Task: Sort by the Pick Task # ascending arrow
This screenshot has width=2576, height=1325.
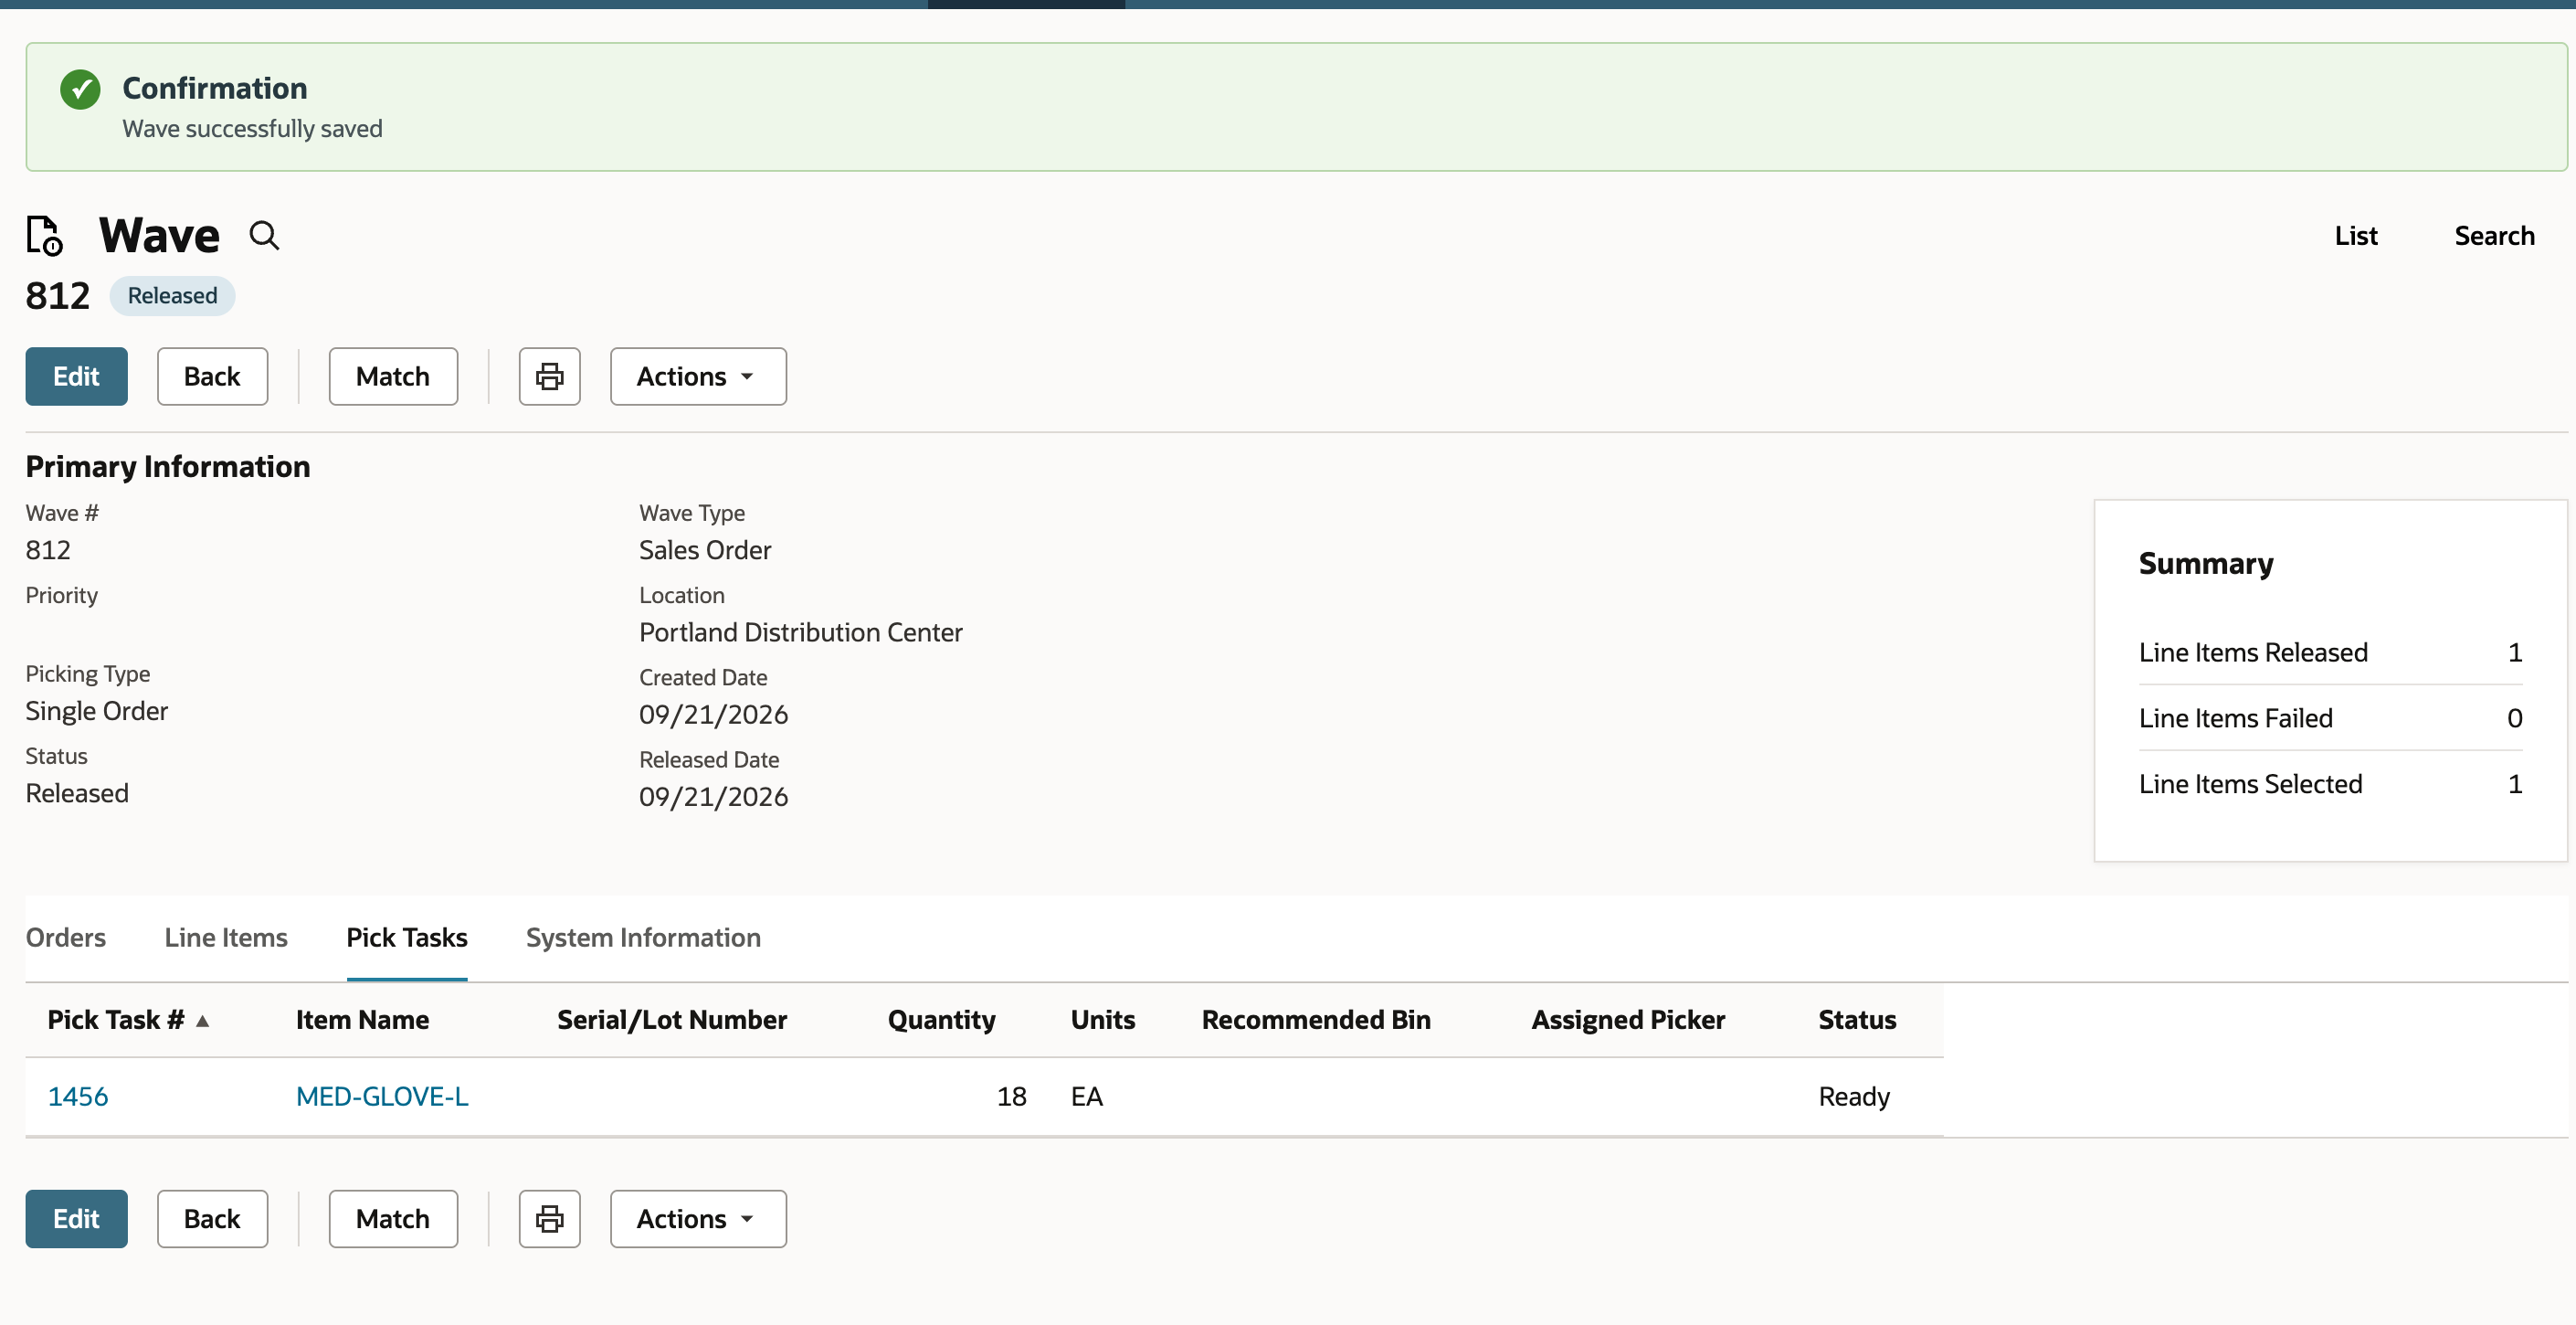Action: coord(203,1020)
